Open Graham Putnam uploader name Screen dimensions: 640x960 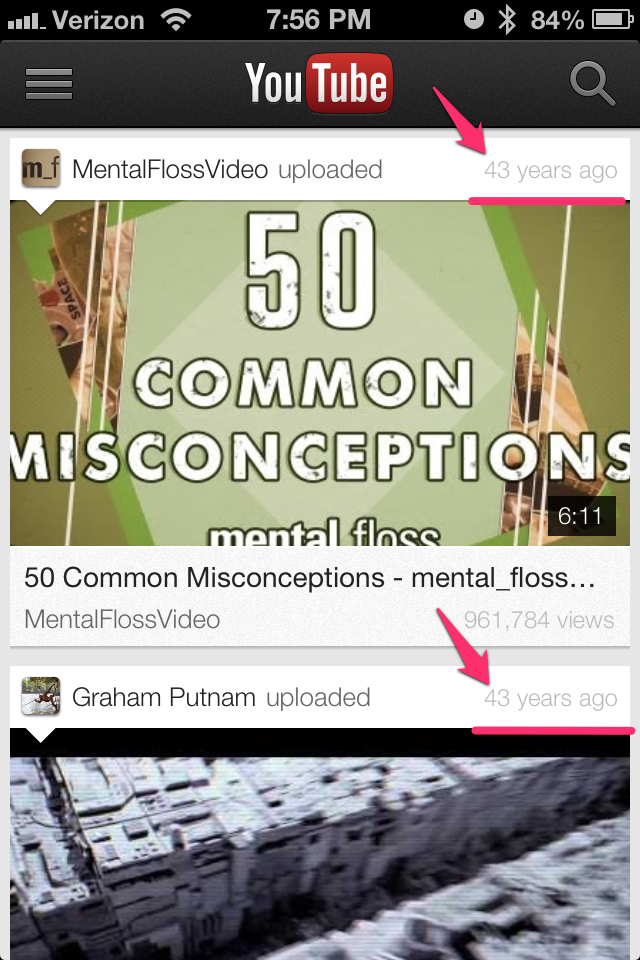[164, 697]
